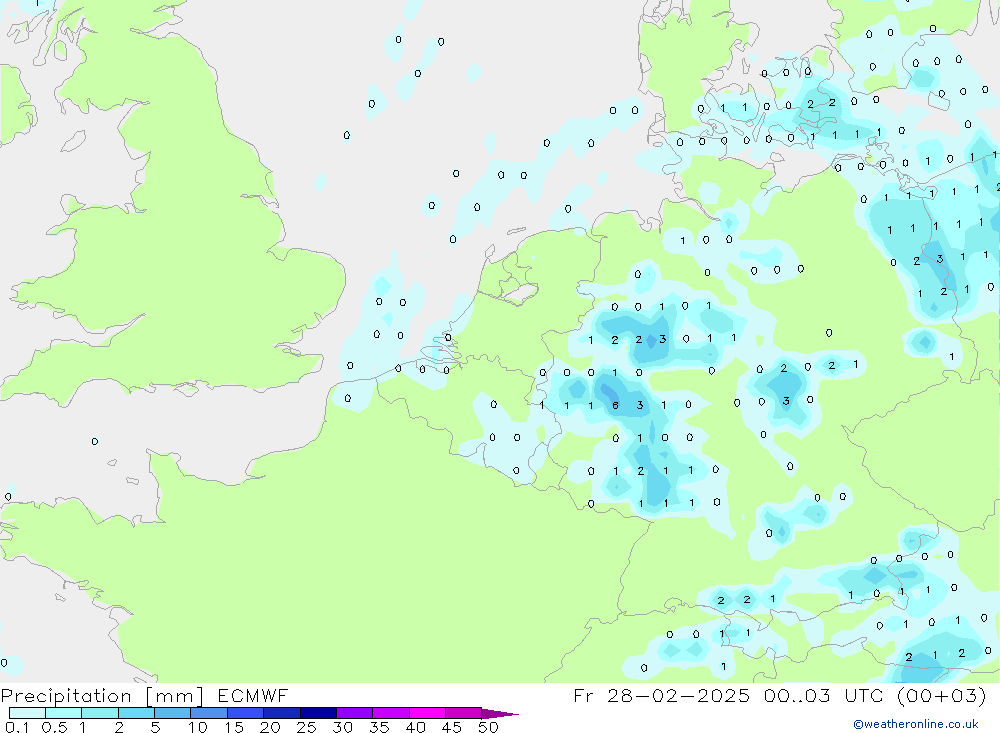This screenshot has height=733, width=1000.
Task: Pick the 40–45 mm magenta legend swatch
Action: [x=427, y=713]
